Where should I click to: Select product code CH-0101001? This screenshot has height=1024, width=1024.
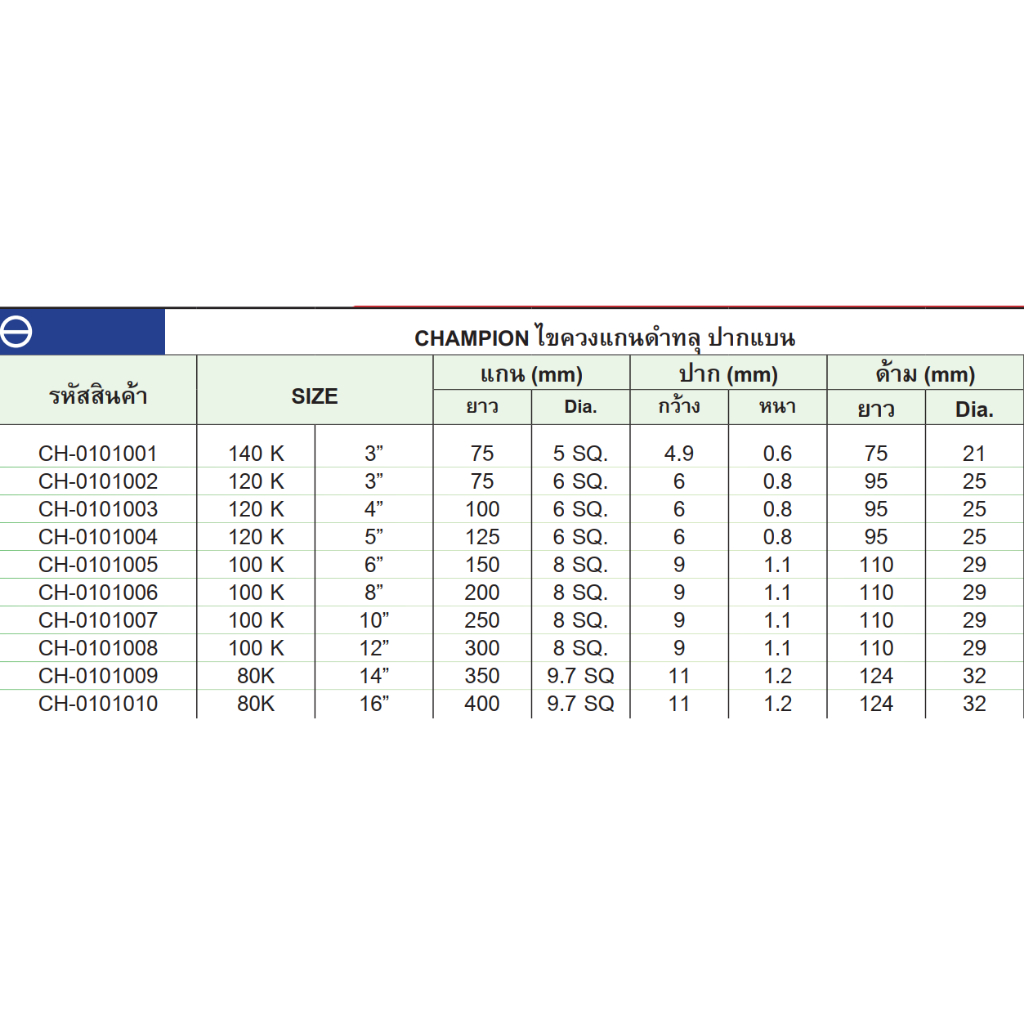(98, 453)
